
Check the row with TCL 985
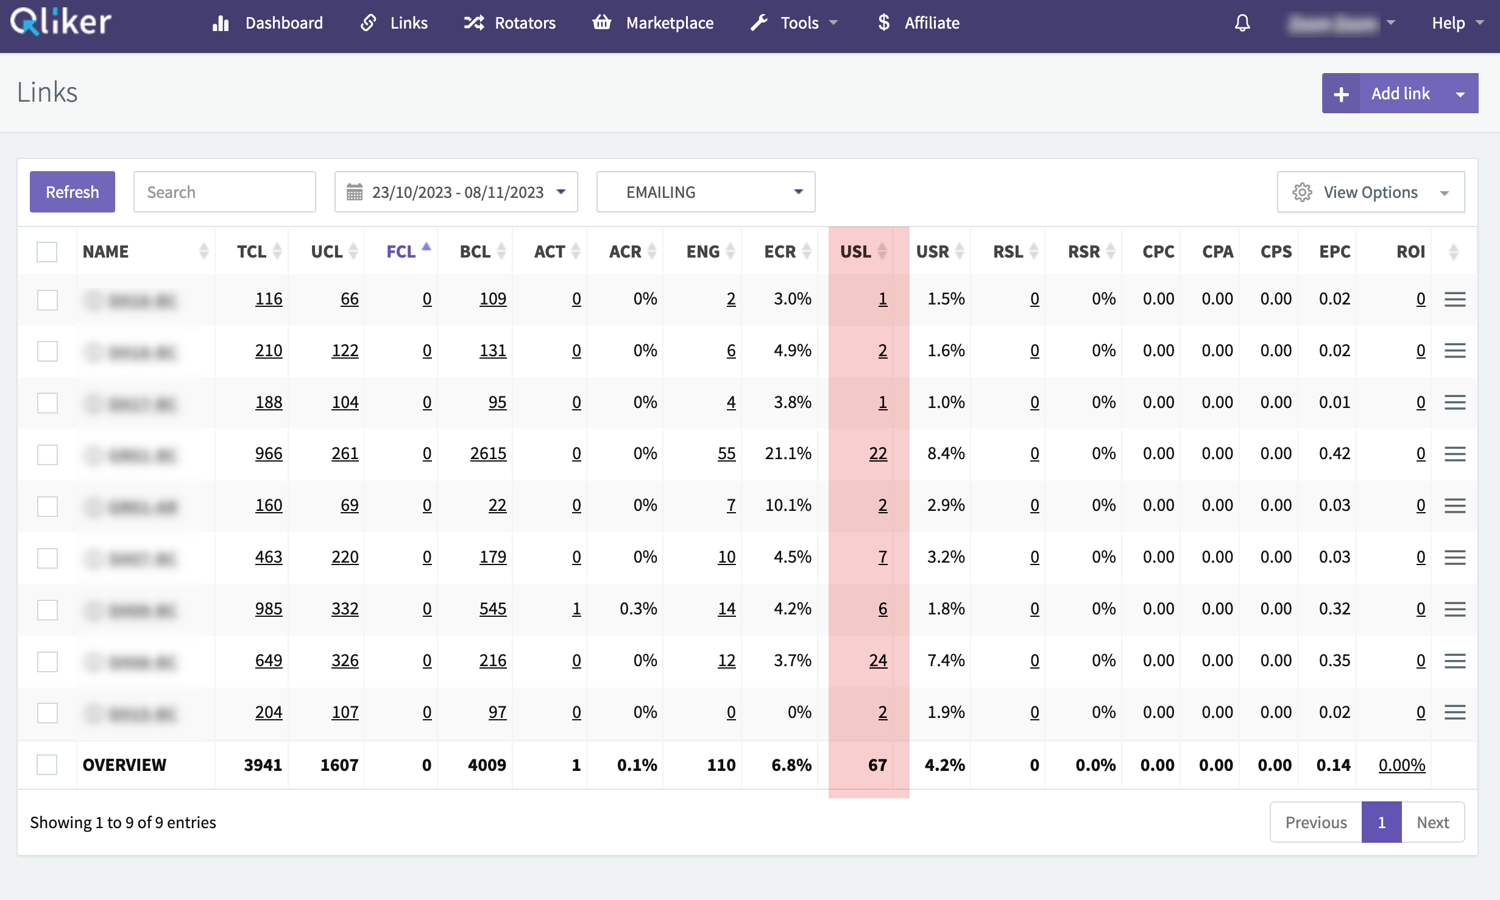coord(47,609)
